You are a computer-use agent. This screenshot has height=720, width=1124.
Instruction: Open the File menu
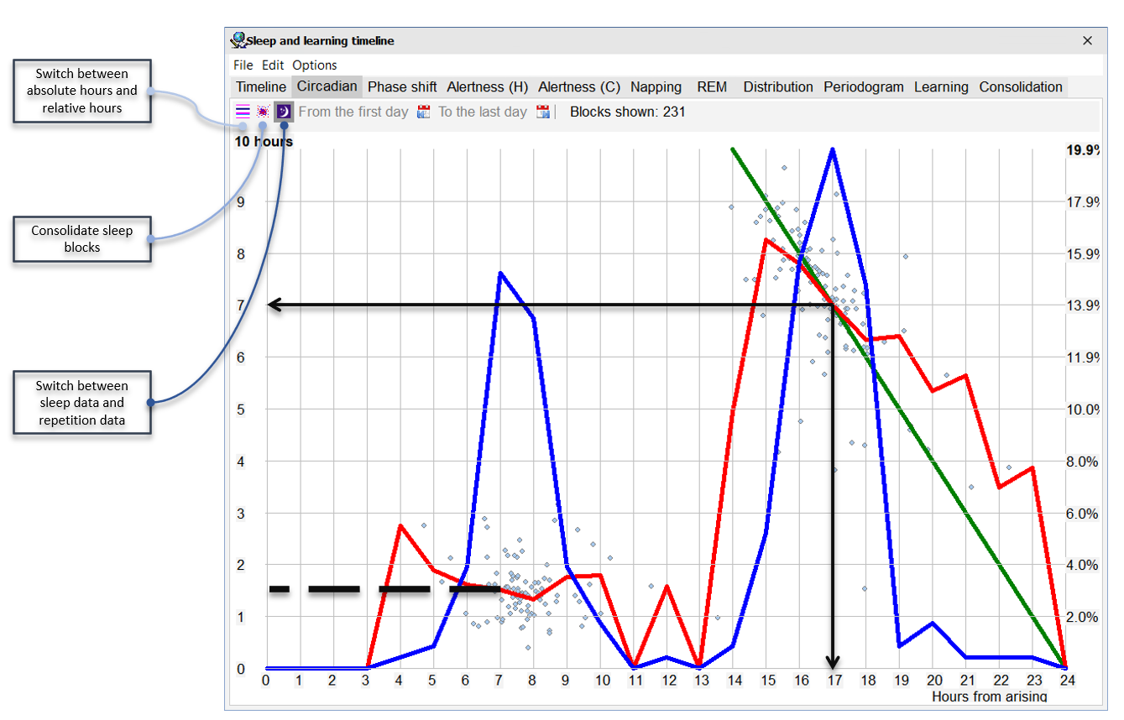[x=243, y=65]
